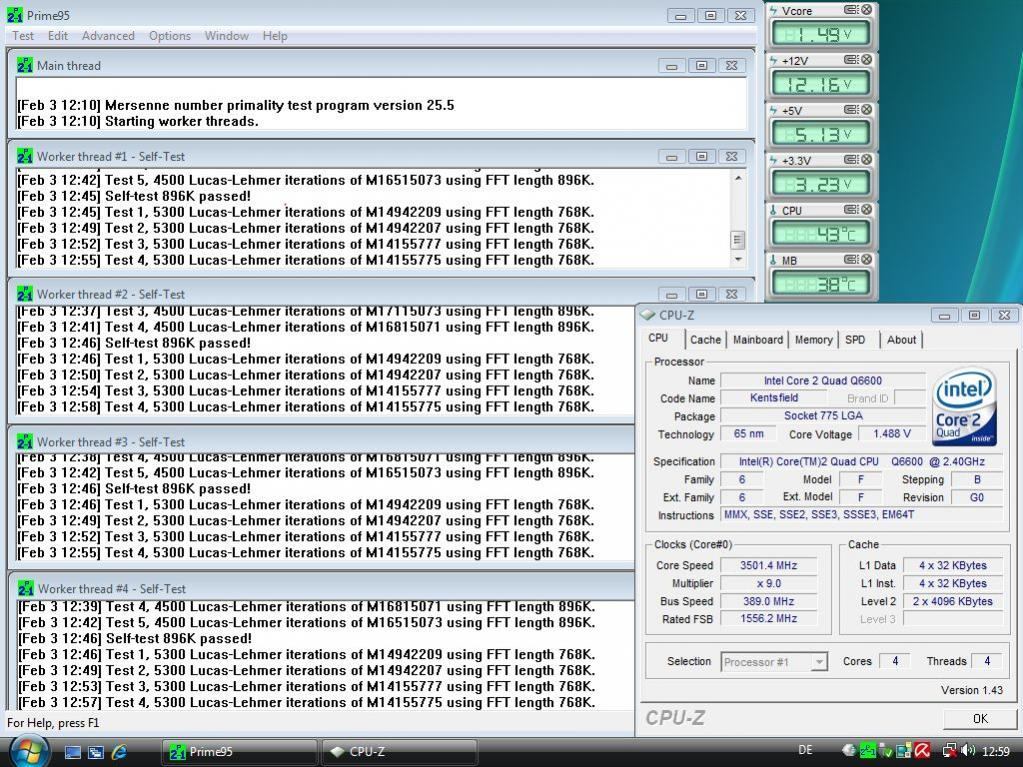This screenshot has width=1023, height=767.
Task: Click the Worker thread #2 window icon
Action: (x=25, y=294)
